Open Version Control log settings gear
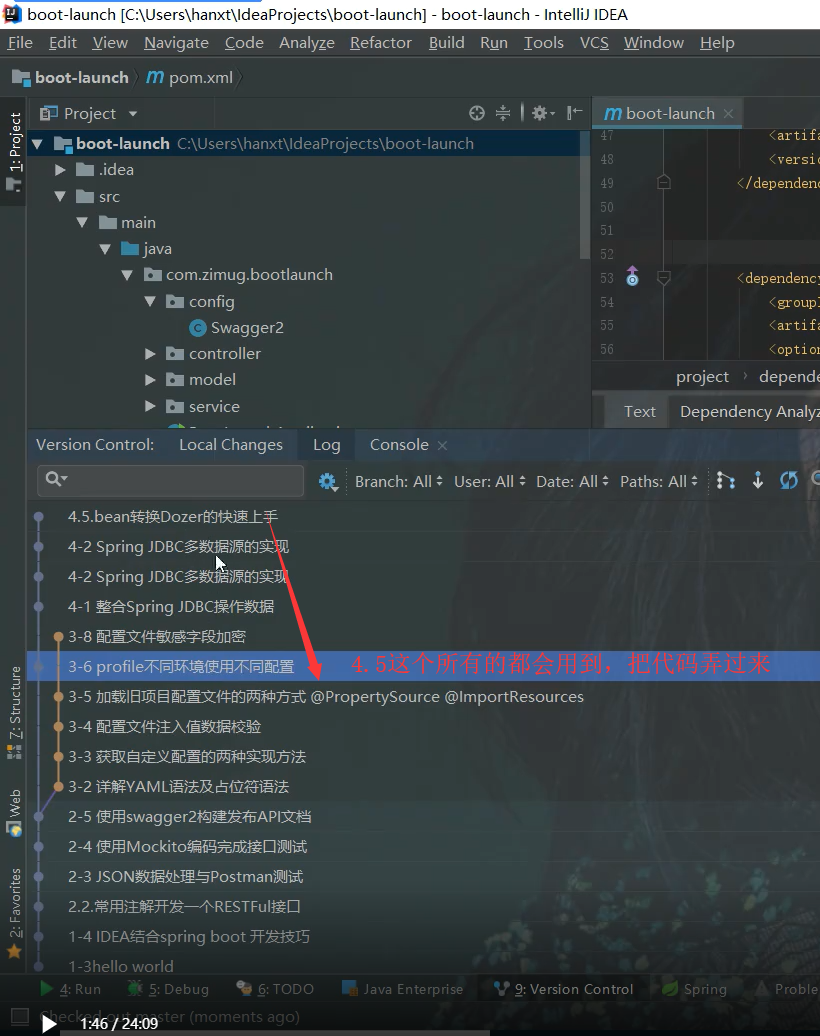The image size is (820, 1036). click(328, 482)
